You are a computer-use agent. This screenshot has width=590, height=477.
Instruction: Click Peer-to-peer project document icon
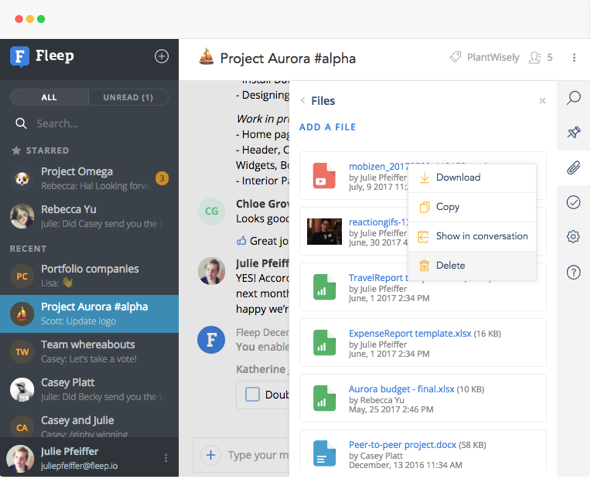[x=324, y=454]
